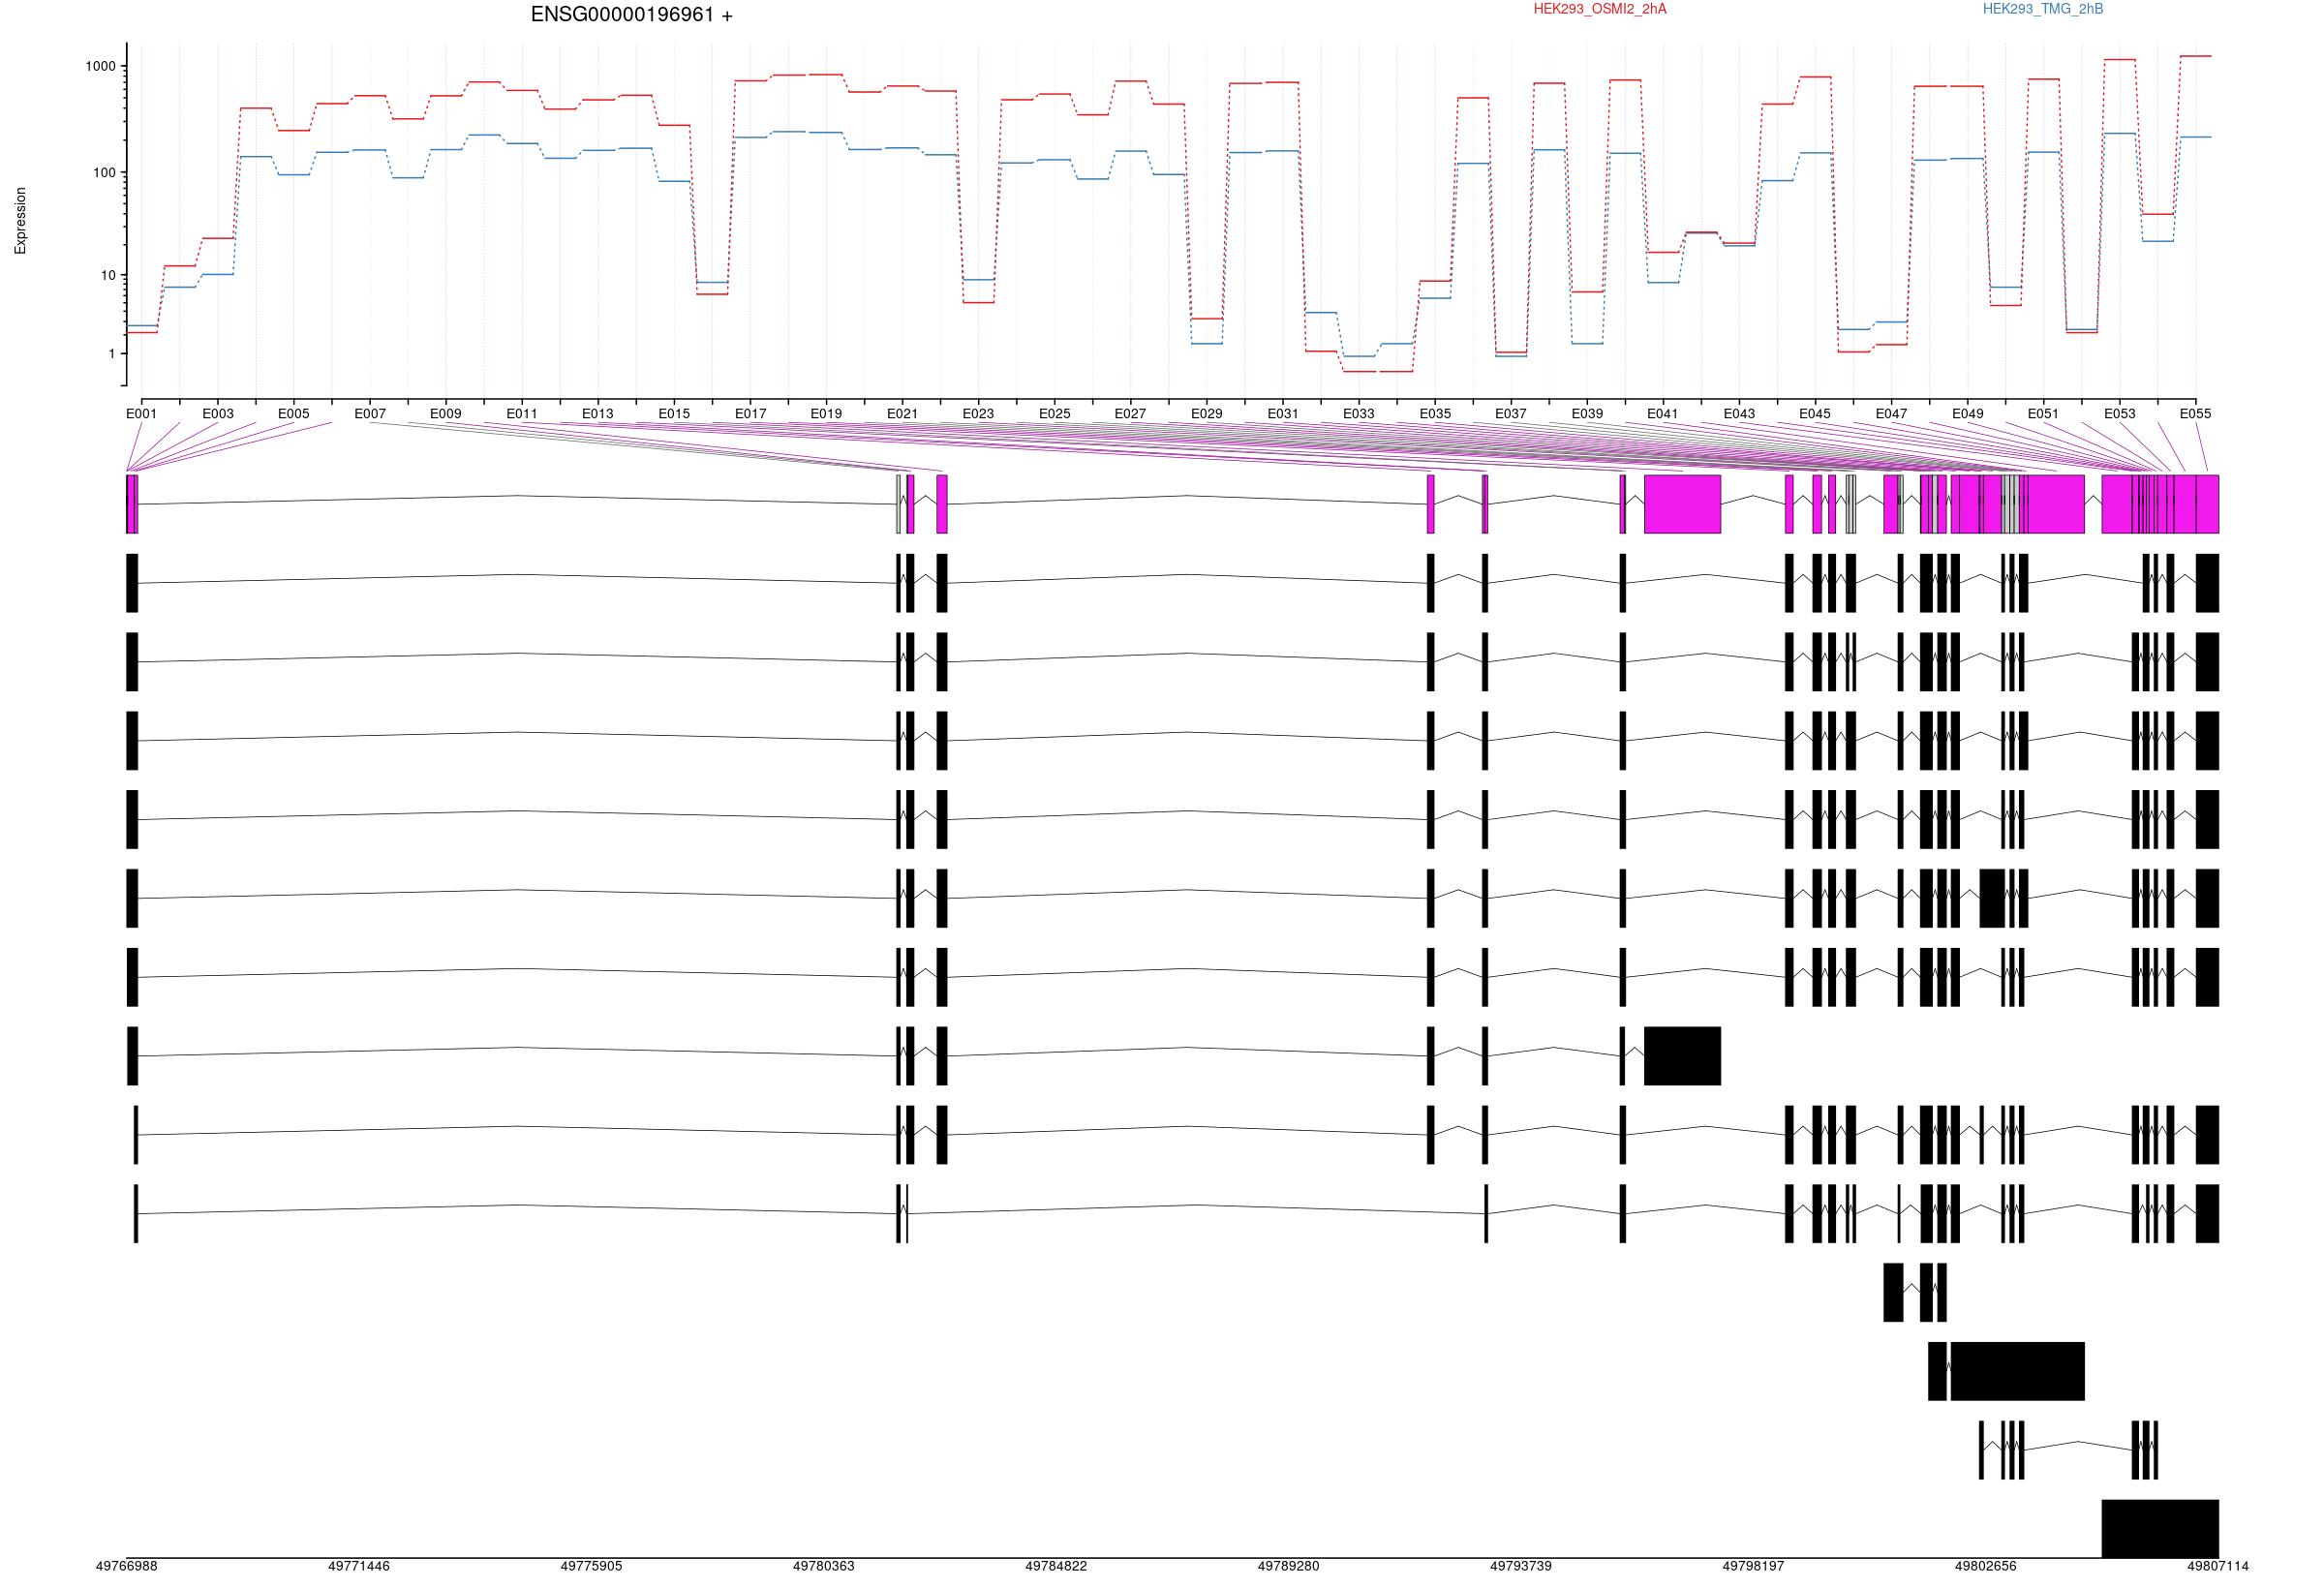Click the y-axis tick label 1000
2324x1587 pixels.
click(101, 66)
